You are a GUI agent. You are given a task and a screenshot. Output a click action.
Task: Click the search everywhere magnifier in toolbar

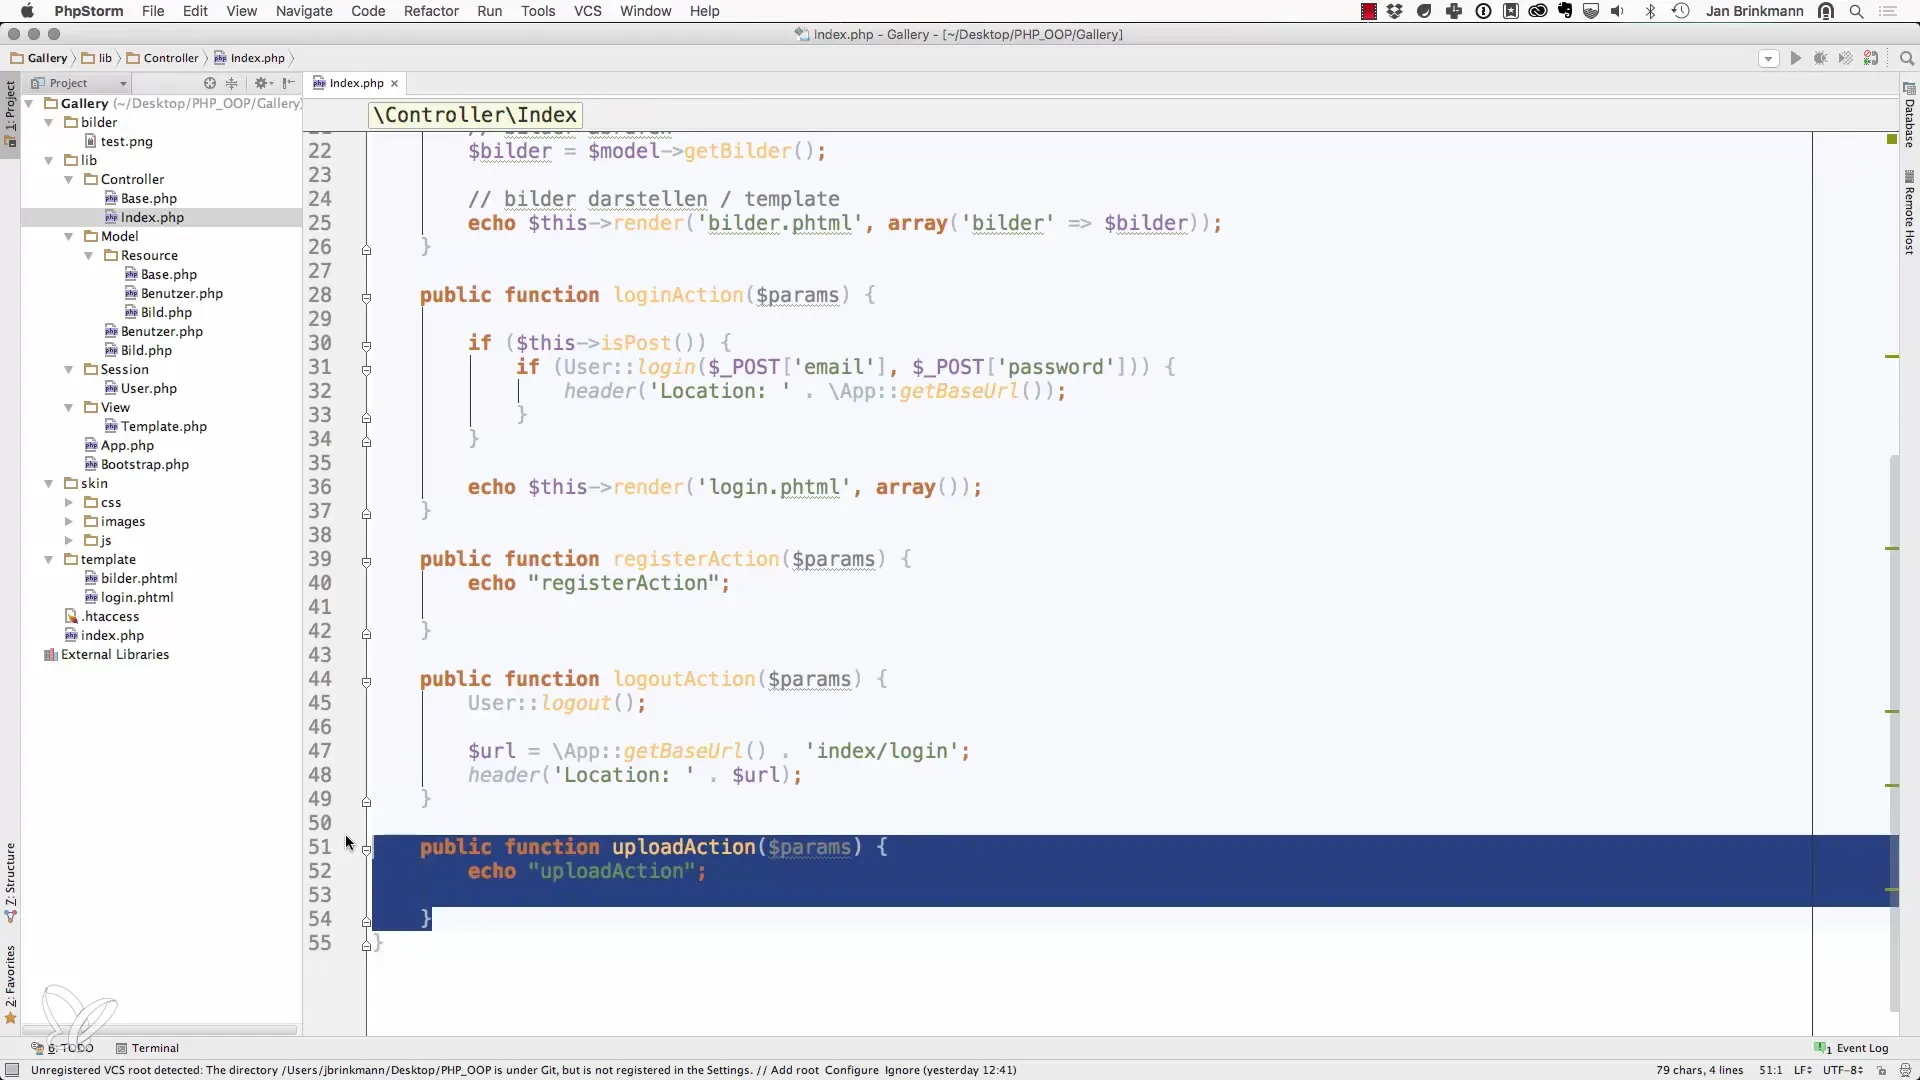click(x=1907, y=58)
